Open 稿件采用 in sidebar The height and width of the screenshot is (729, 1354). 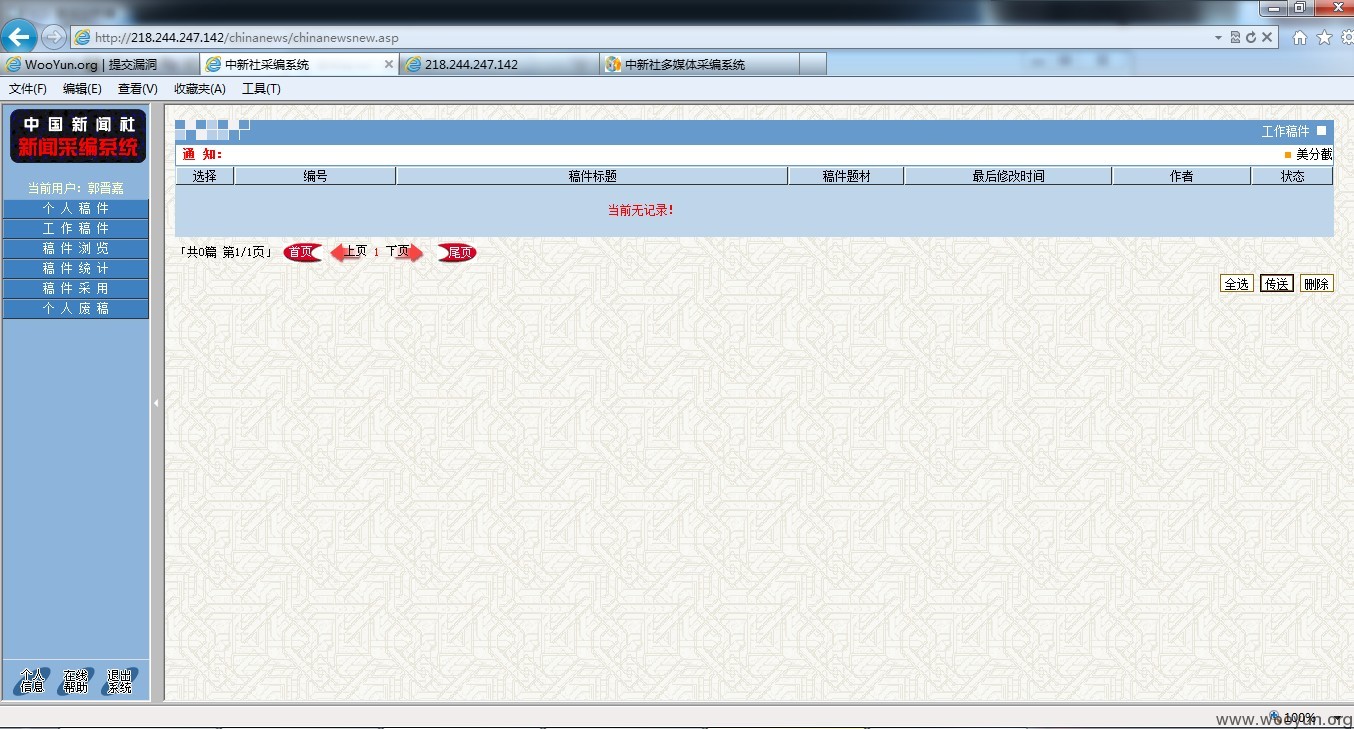click(x=76, y=288)
